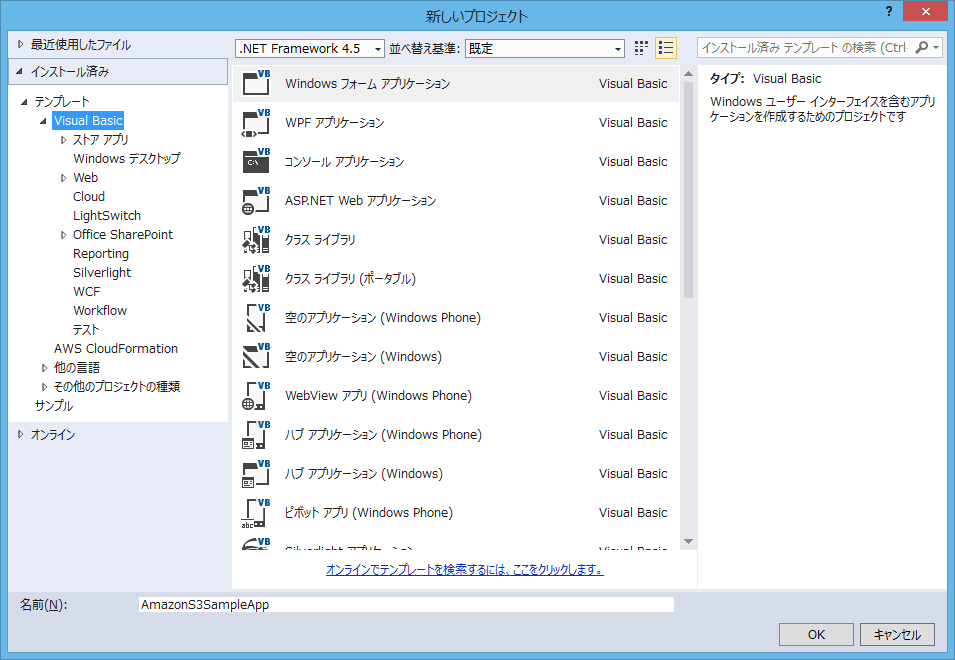Expand the Office SharePoint tree node
Viewport: 955px width, 660px height.
click(63, 235)
